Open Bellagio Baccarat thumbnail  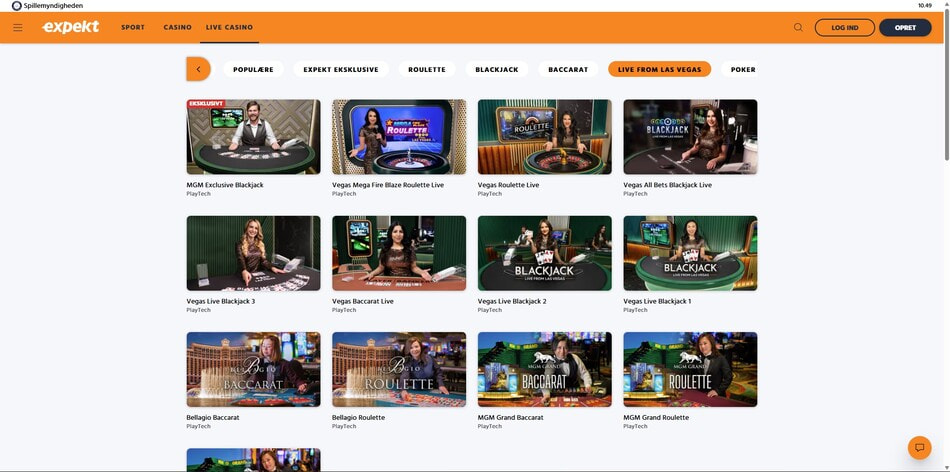tap(253, 370)
